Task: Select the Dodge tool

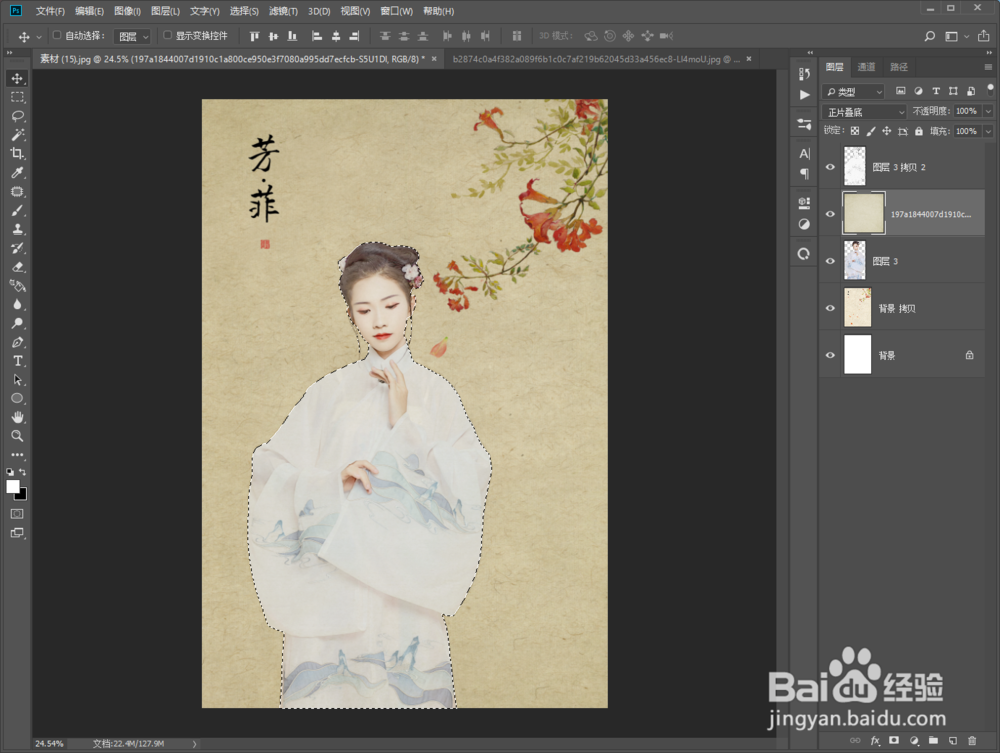Action: (17, 323)
